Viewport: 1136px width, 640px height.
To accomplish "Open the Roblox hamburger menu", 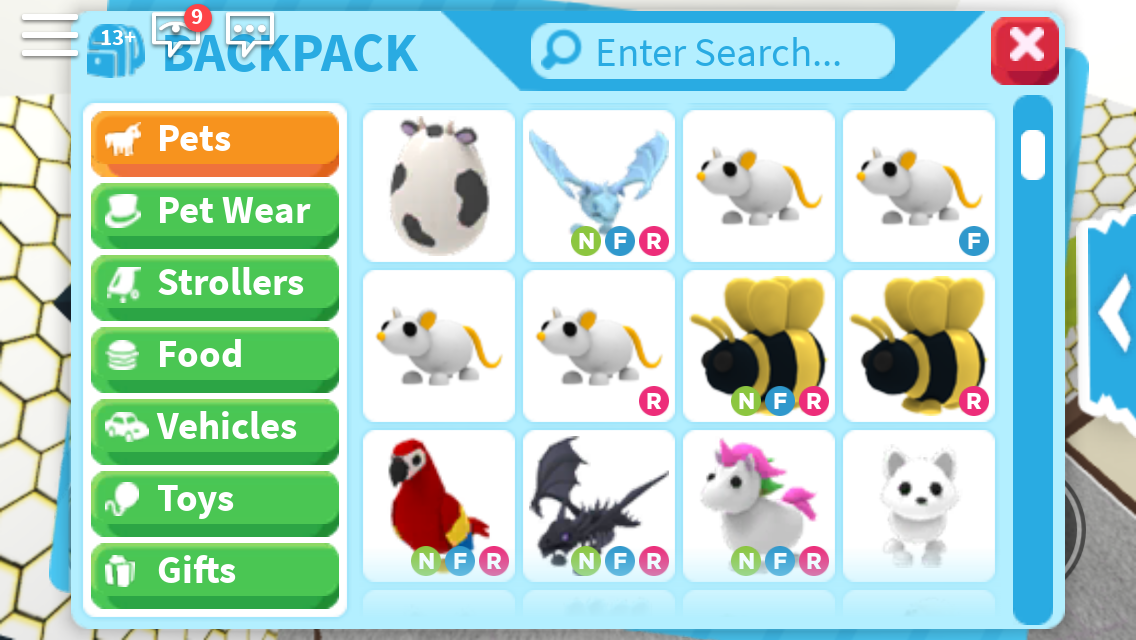I will pos(49,36).
